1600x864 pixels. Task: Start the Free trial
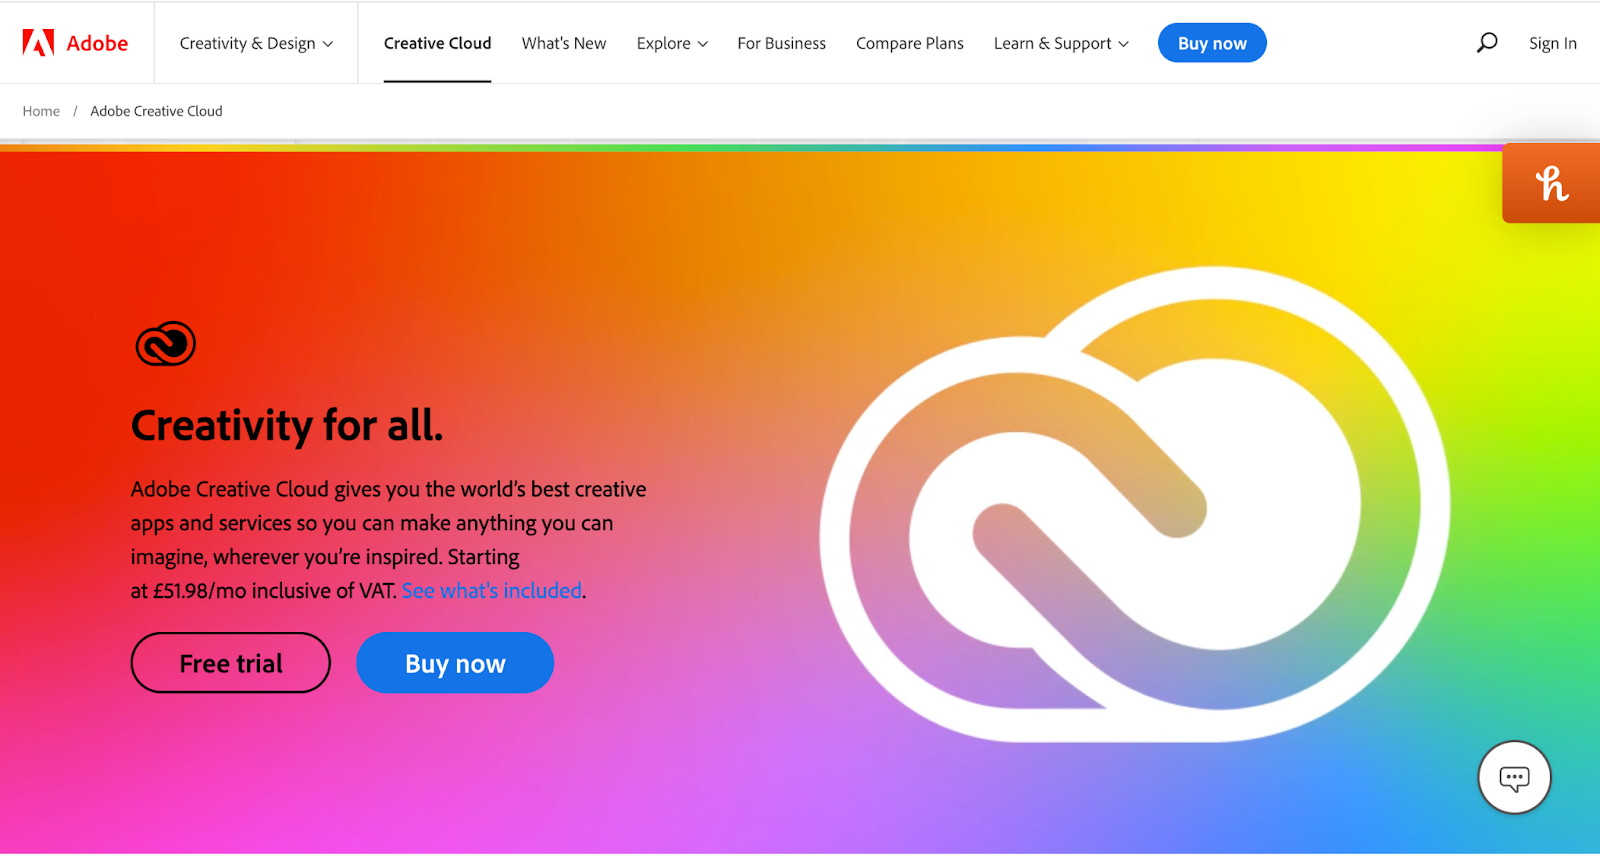click(231, 663)
